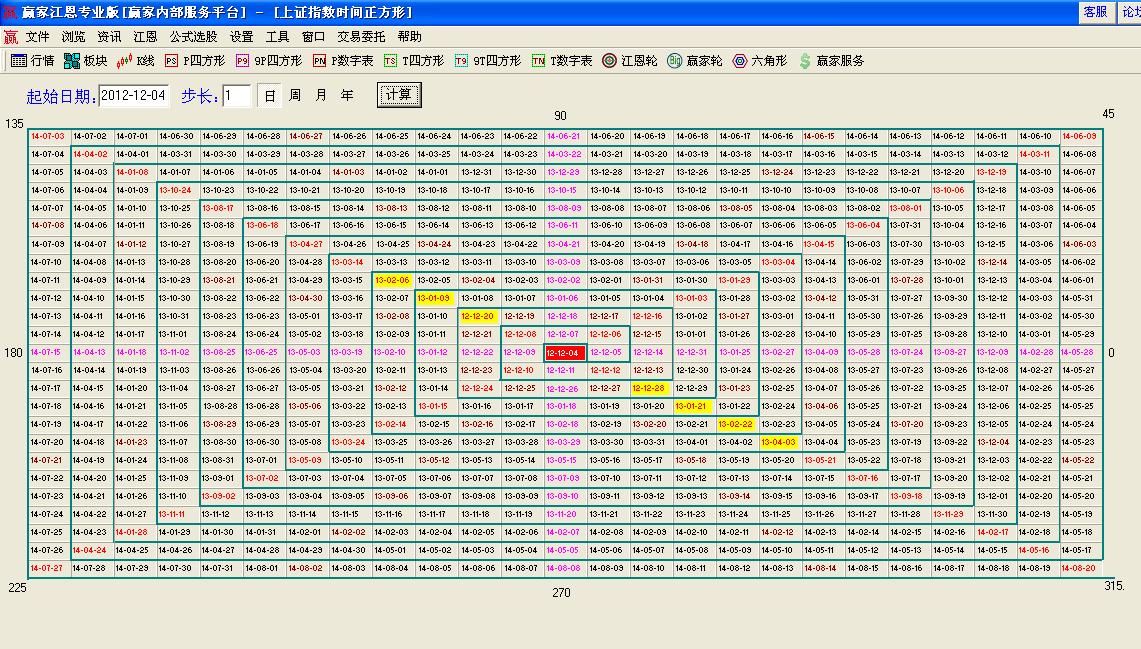Open the 9P四方形 tool
Image resolution: width=1141 pixels, height=649 pixels.
click(268, 61)
